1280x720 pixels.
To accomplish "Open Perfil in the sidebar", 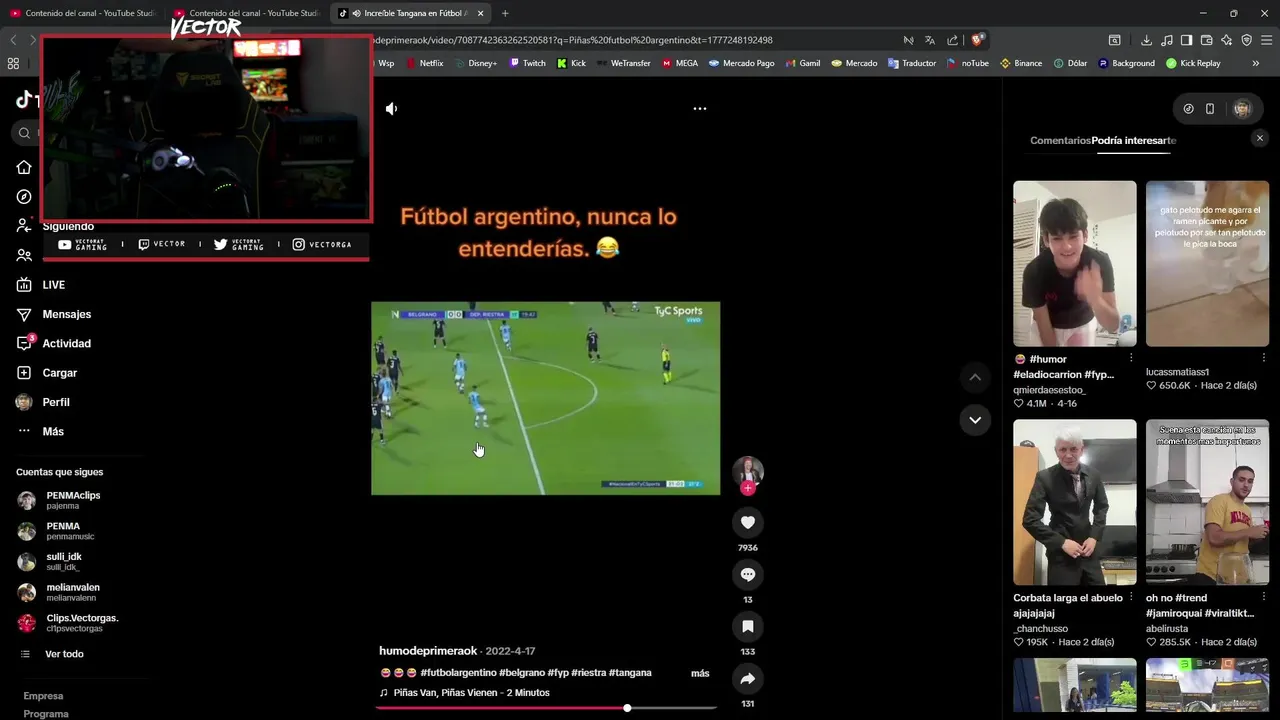I will tap(56, 402).
